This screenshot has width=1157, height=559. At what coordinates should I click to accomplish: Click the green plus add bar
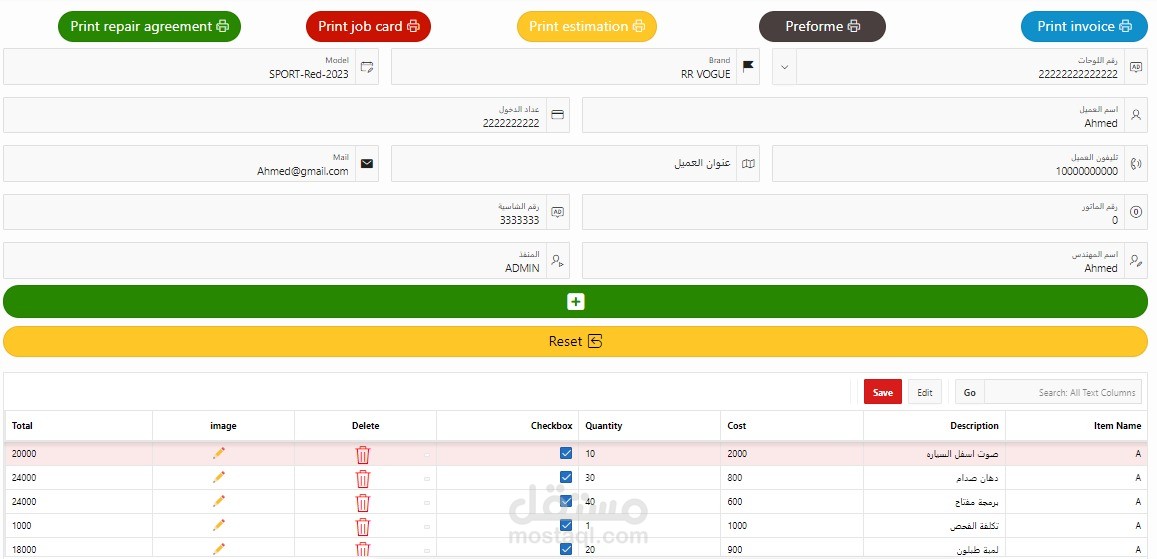coord(576,302)
